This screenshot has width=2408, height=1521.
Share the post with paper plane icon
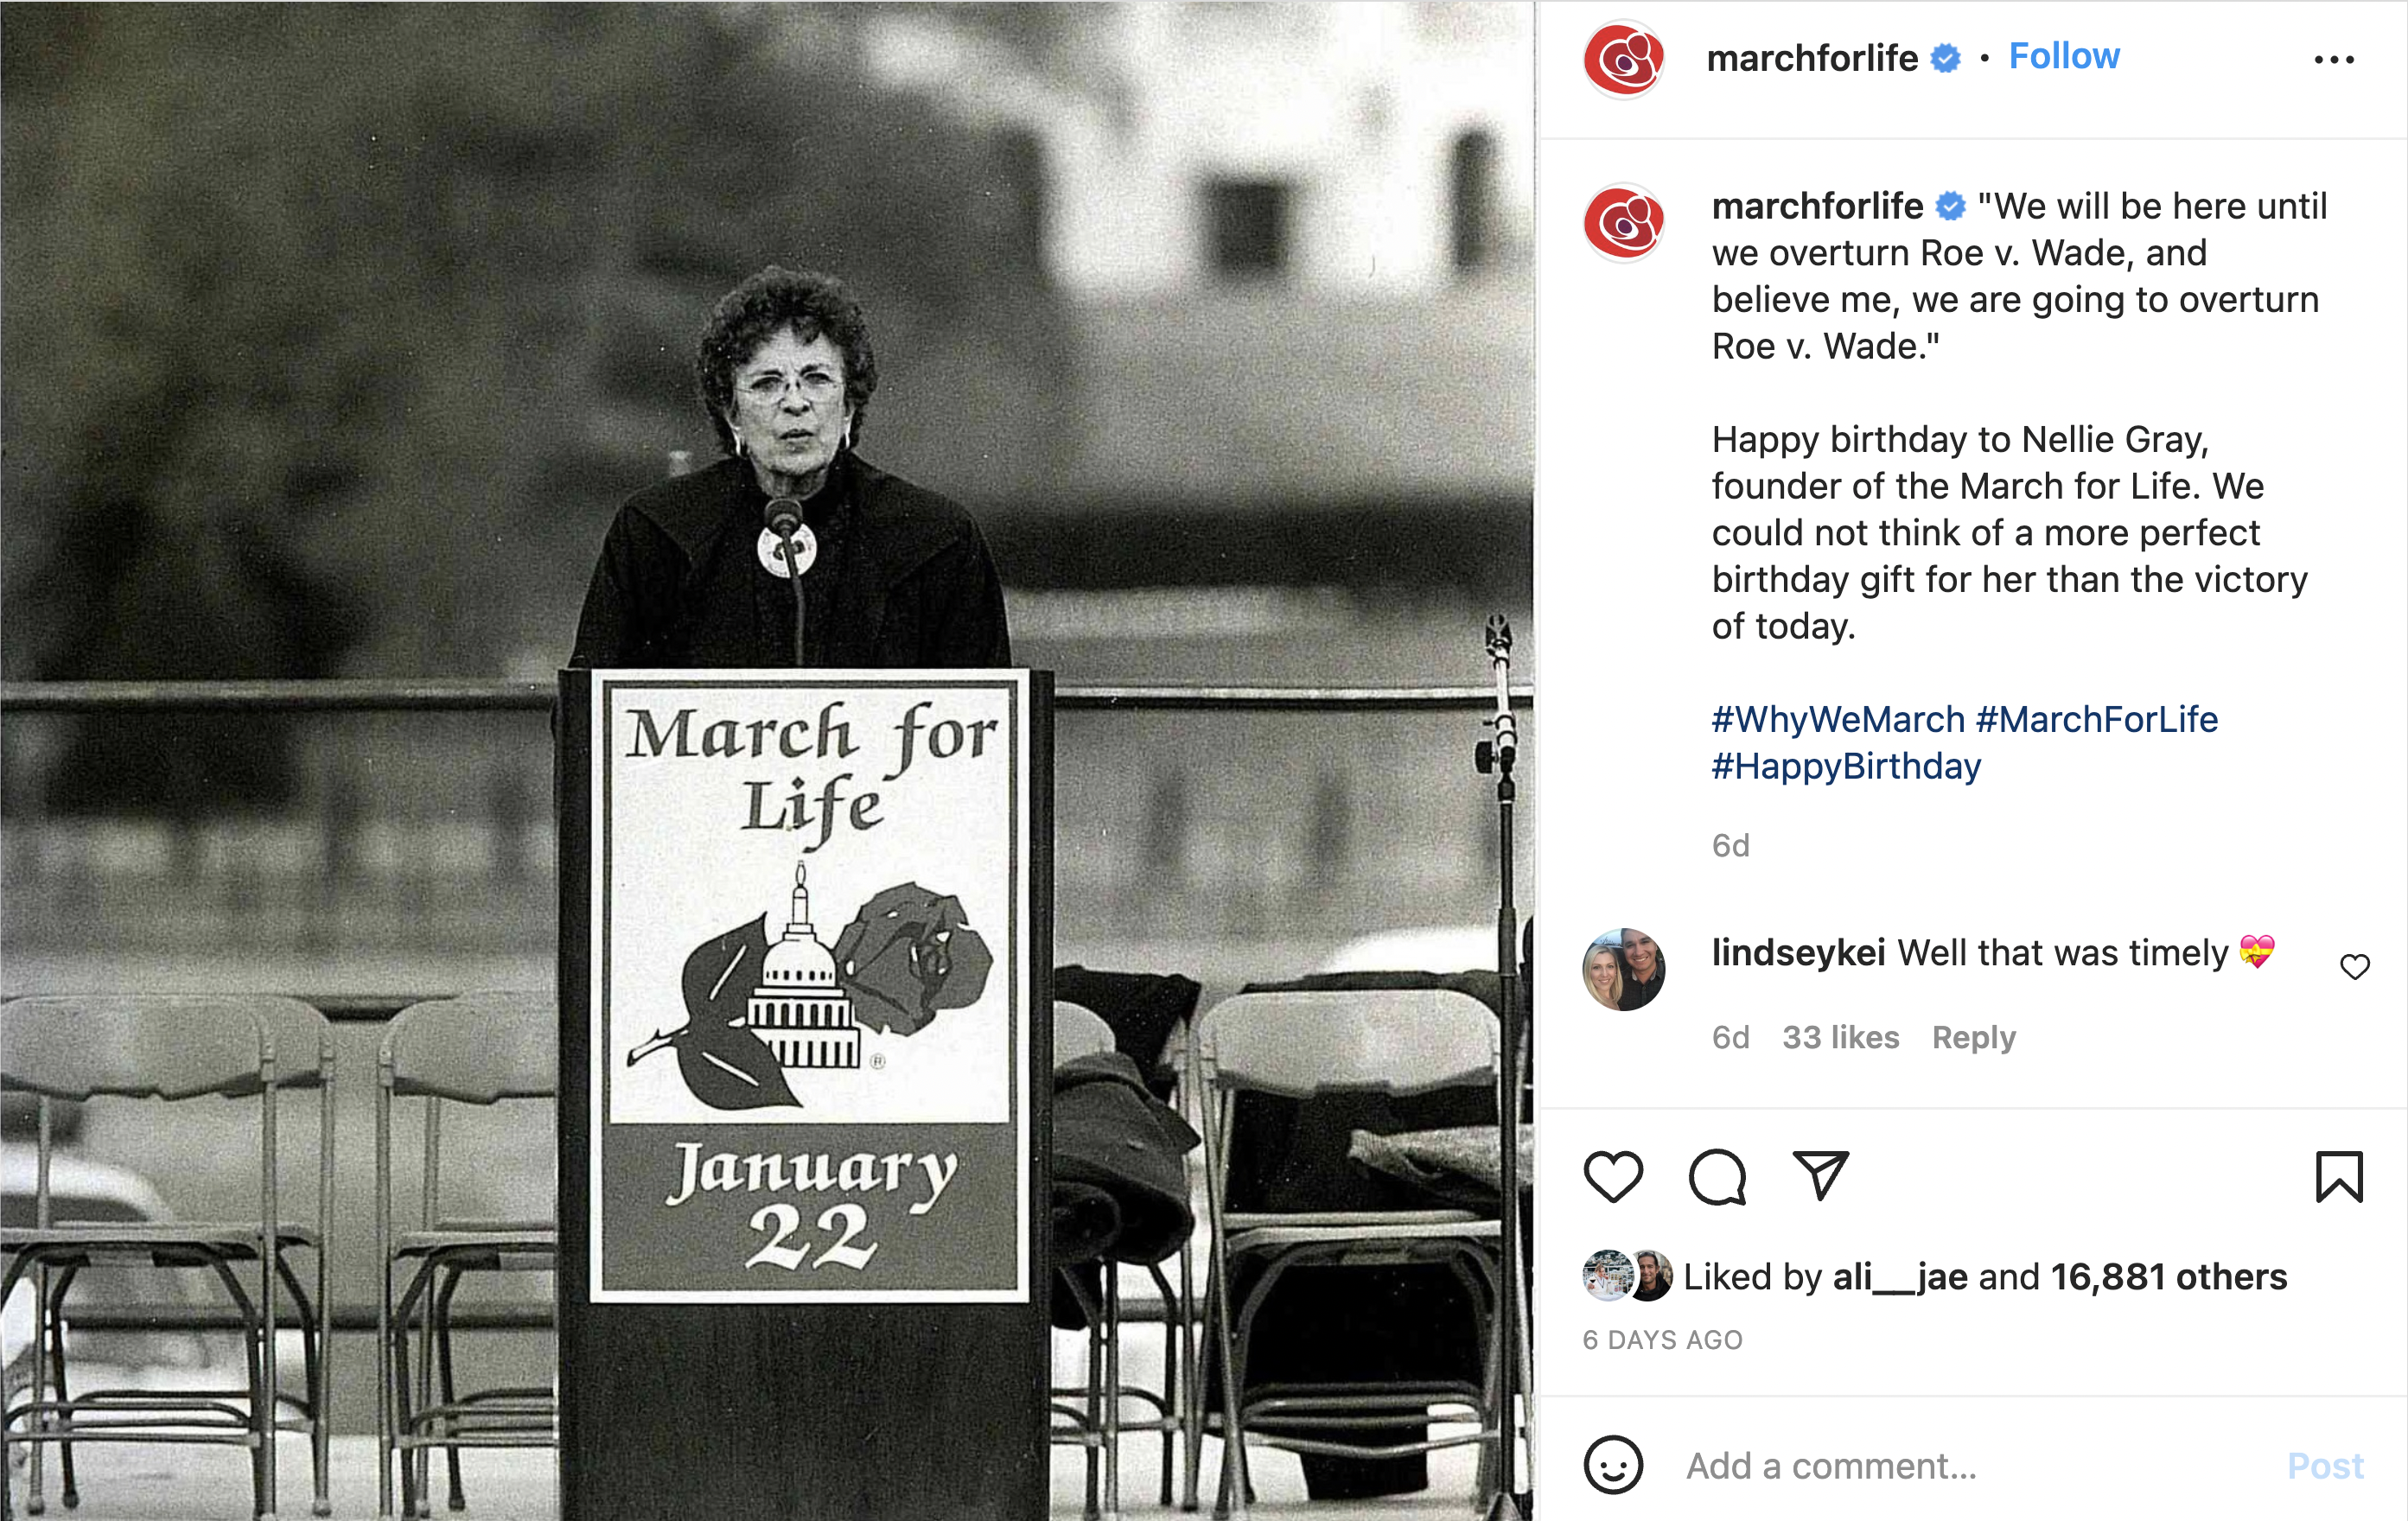coord(1820,1175)
